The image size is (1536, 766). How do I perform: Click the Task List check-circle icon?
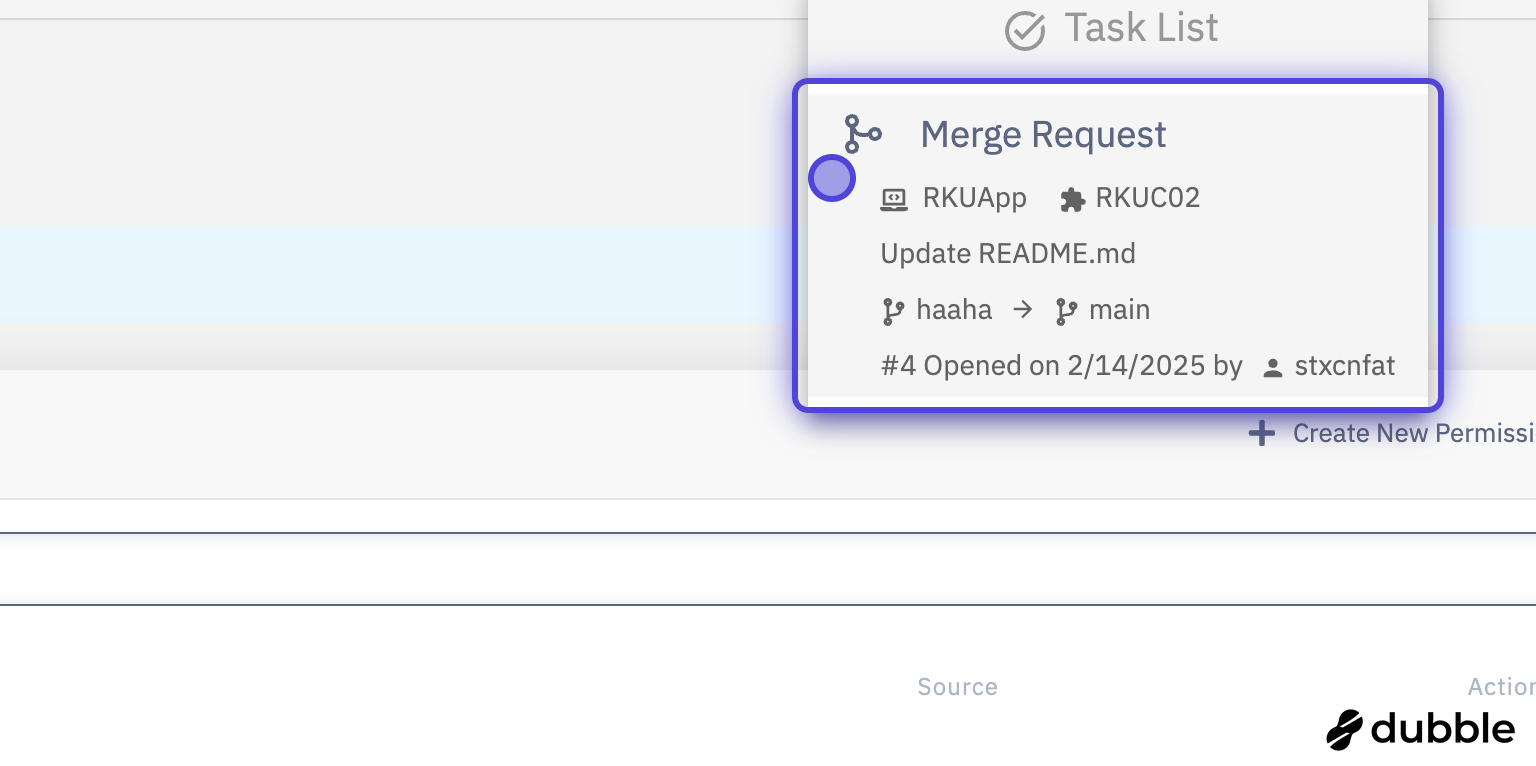tap(1025, 31)
